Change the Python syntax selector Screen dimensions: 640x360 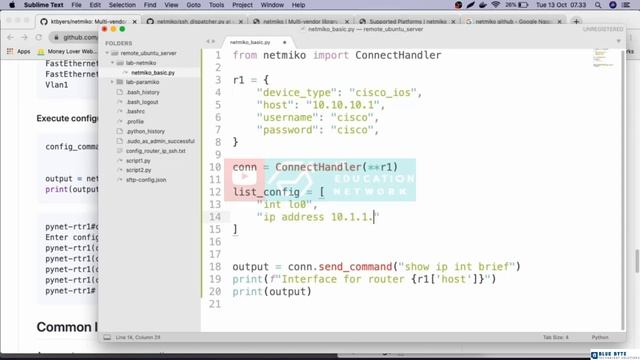point(600,338)
